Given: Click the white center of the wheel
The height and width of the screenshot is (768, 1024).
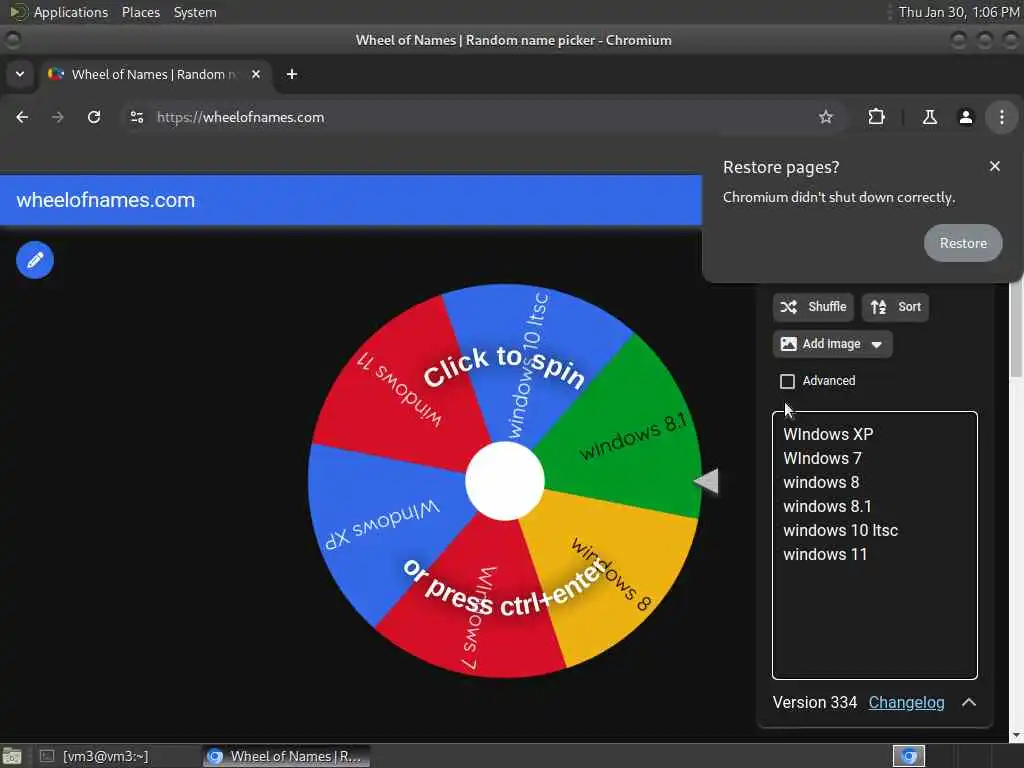Looking at the screenshot, I should point(505,481).
